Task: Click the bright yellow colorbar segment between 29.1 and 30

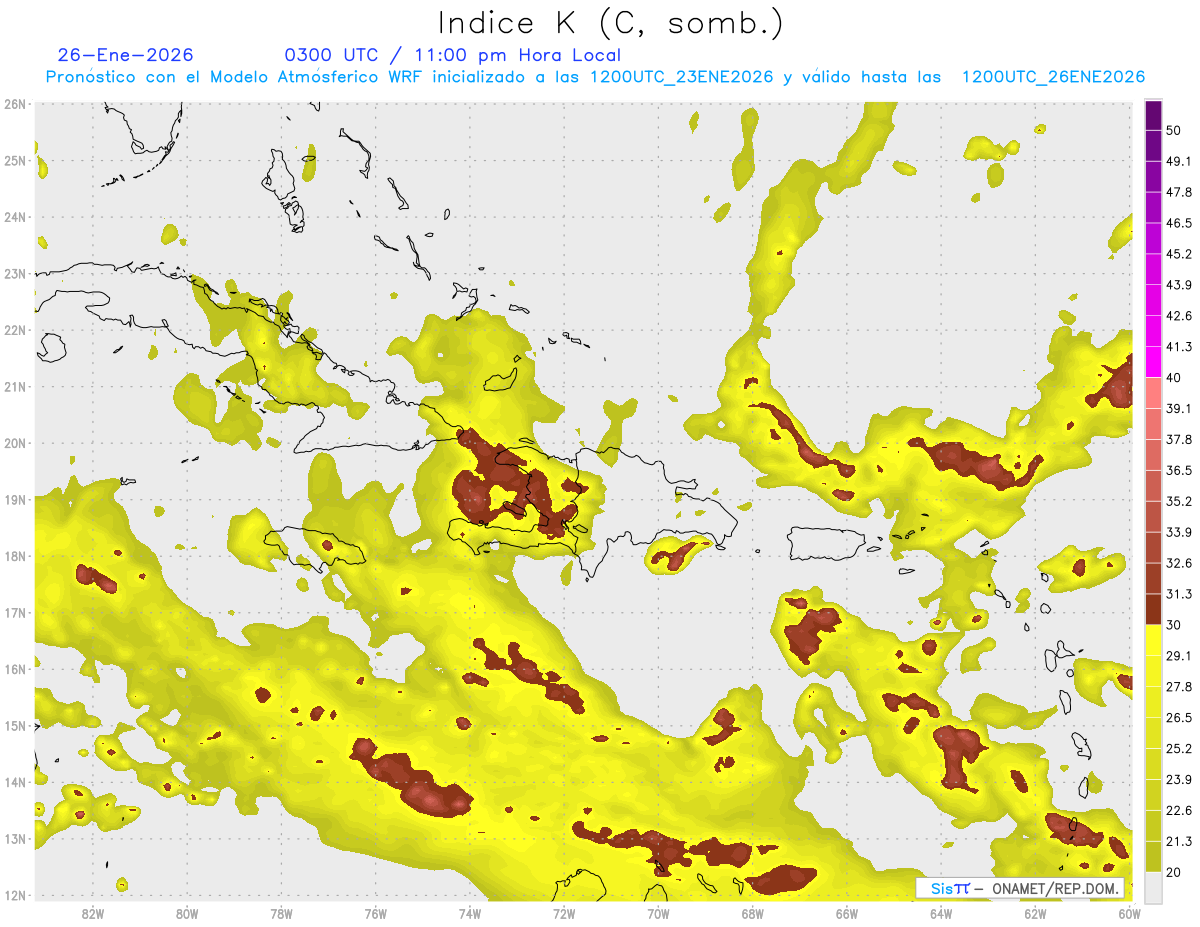Action: 1153,640
